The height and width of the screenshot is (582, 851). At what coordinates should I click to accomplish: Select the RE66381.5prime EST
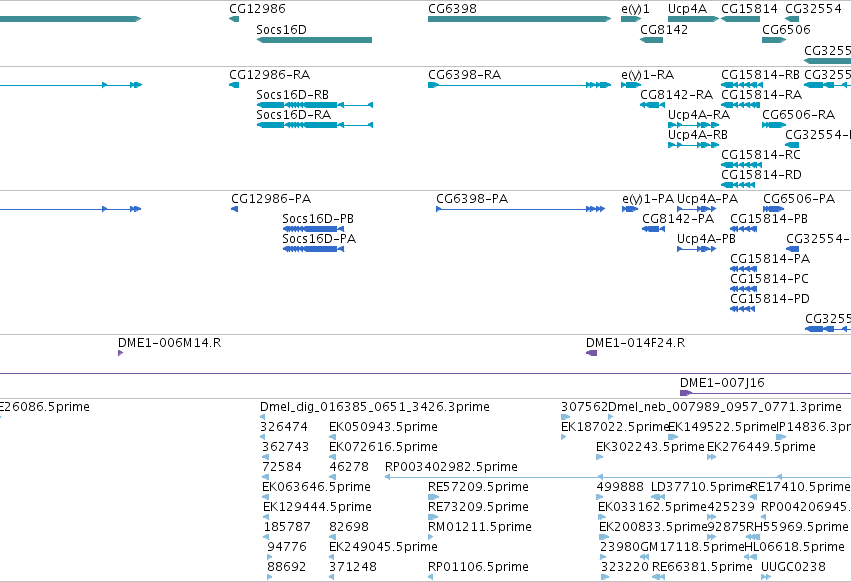[x=658, y=577]
